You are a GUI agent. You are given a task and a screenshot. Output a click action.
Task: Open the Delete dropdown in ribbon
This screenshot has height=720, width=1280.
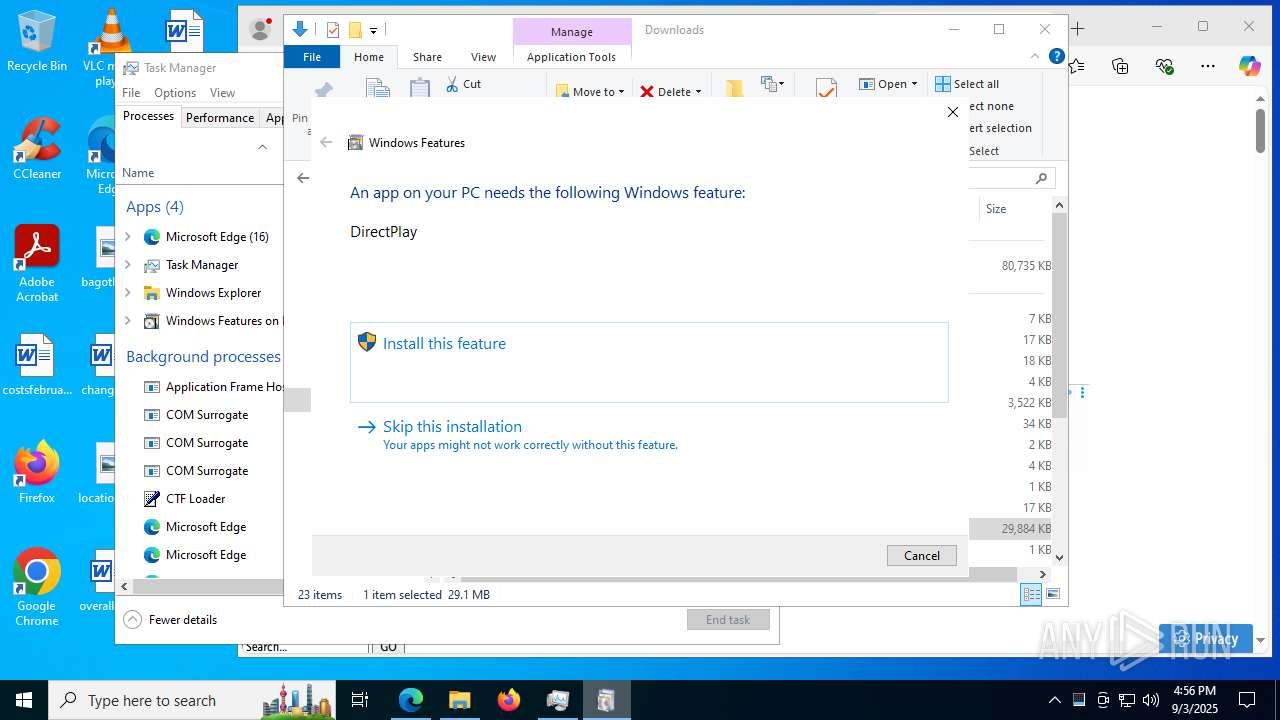coord(670,91)
